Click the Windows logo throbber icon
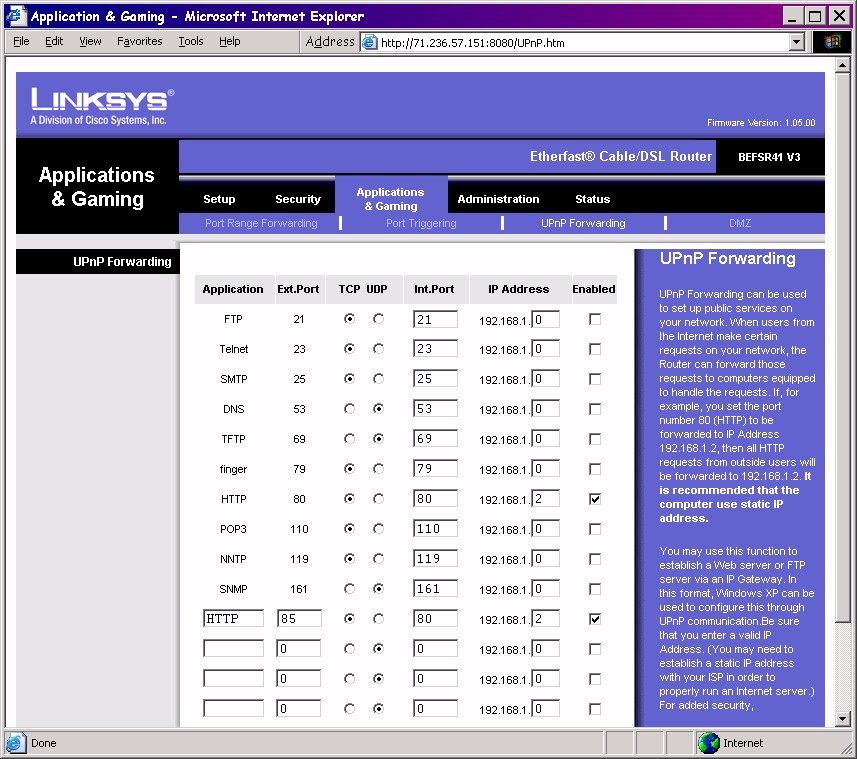Viewport: 857px width, 759px height. pos(832,42)
